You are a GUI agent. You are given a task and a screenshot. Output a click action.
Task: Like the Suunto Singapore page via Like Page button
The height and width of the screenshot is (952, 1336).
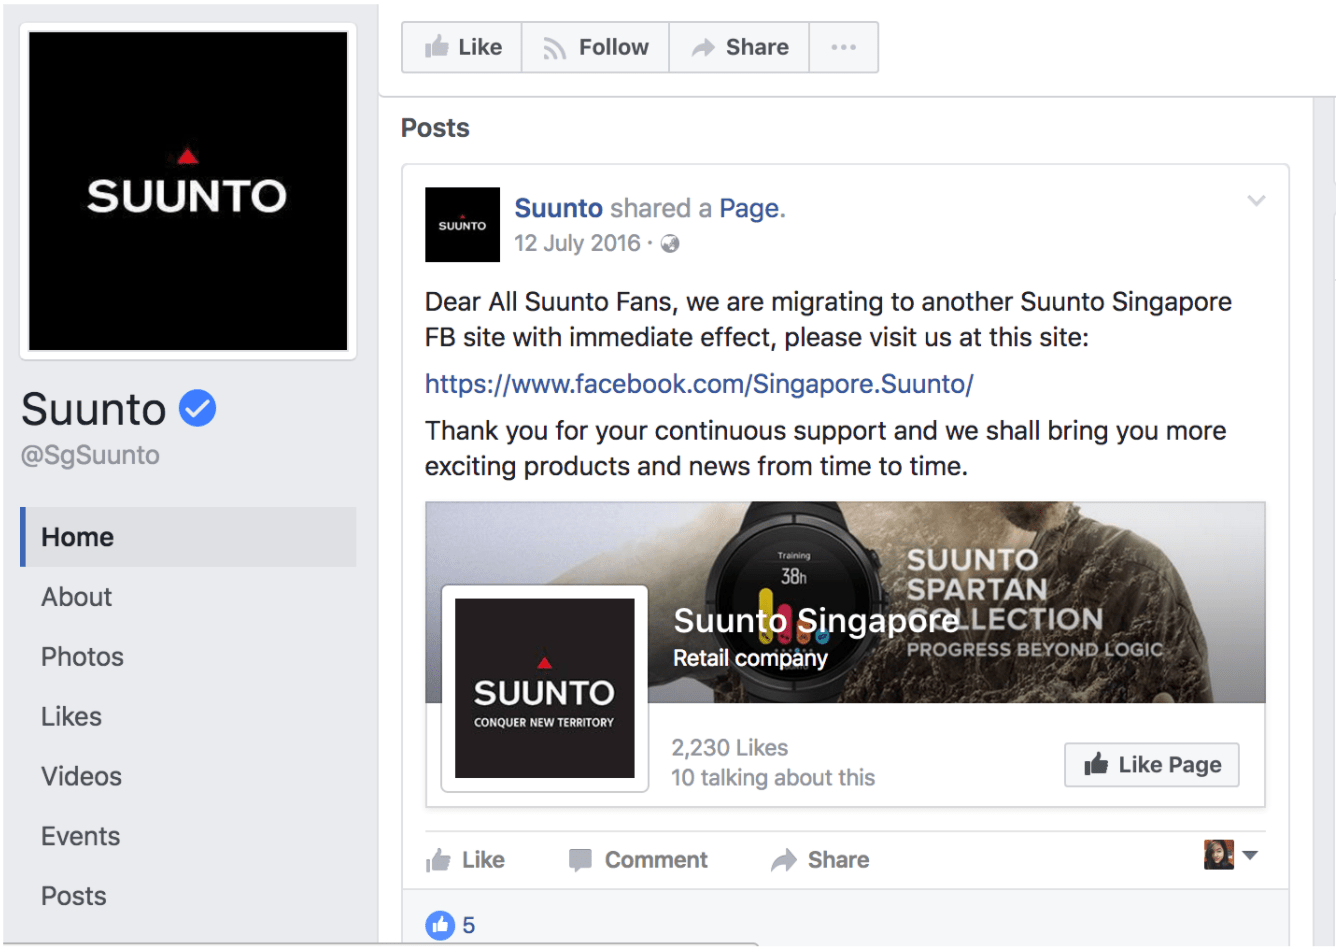pos(1151,764)
